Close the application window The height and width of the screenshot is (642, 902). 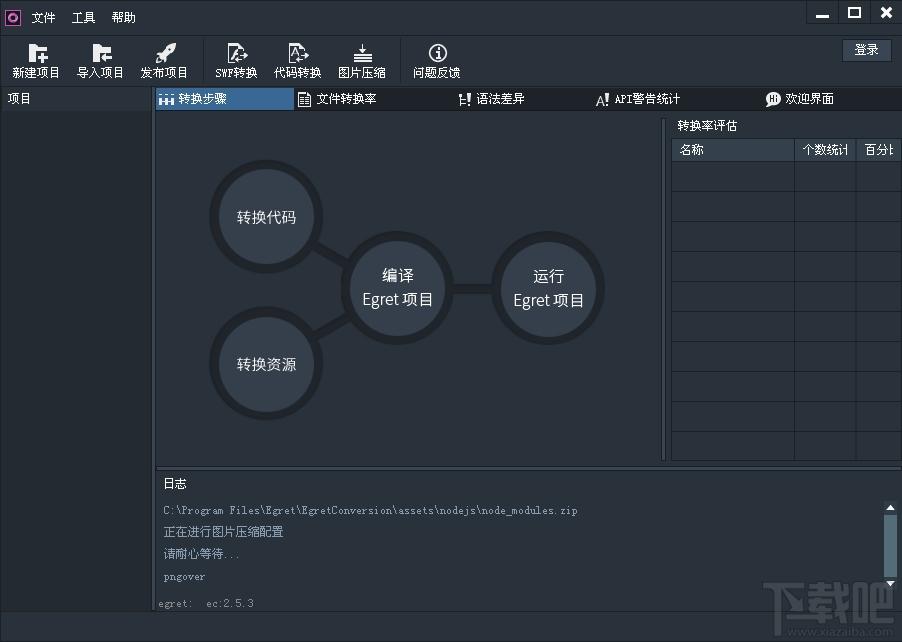click(x=886, y=13)
